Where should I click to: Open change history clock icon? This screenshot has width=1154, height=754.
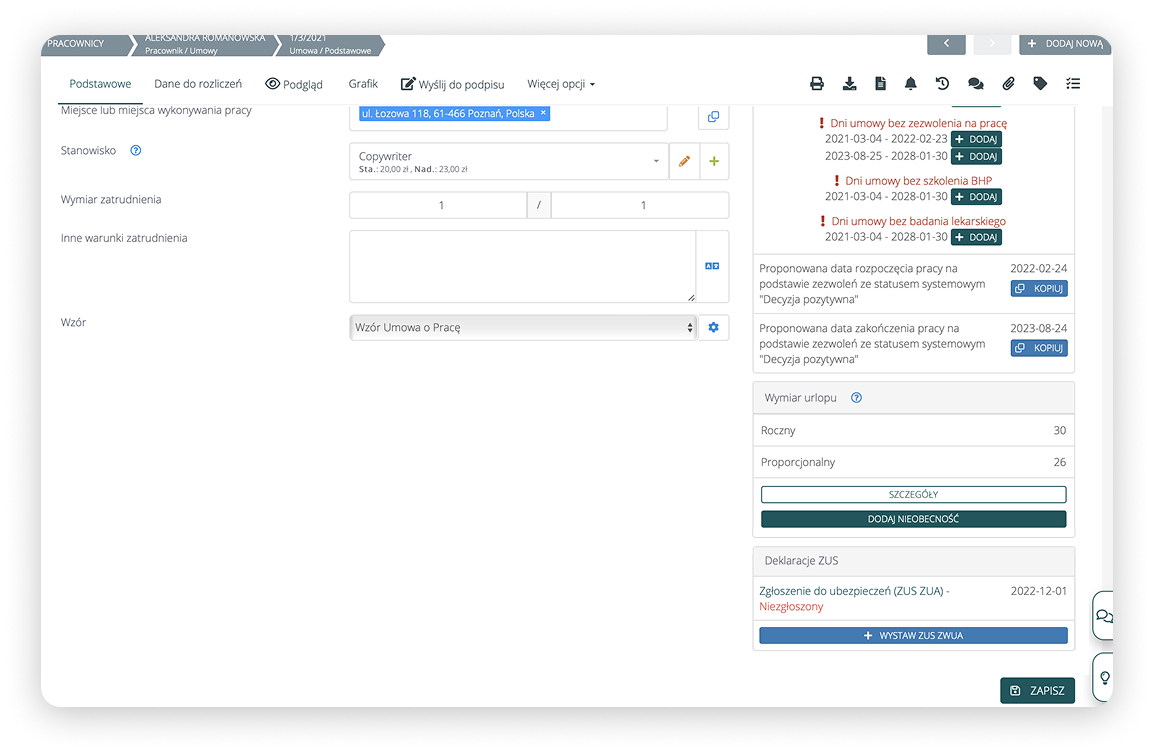(x=942, y=84)
